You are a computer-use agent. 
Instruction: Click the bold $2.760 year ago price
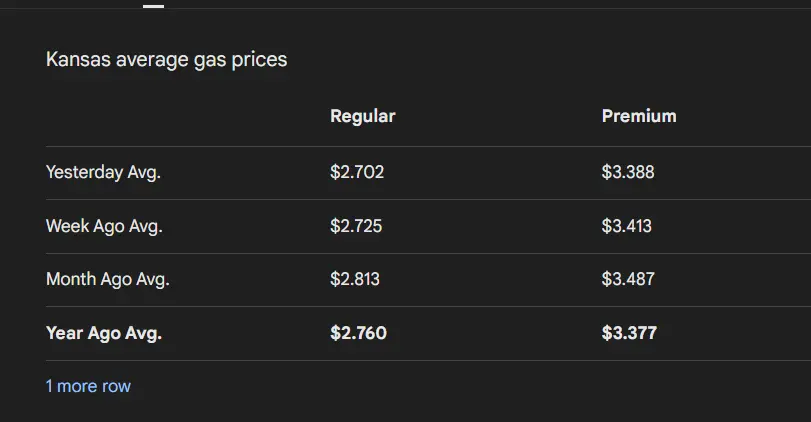point(358,333)
